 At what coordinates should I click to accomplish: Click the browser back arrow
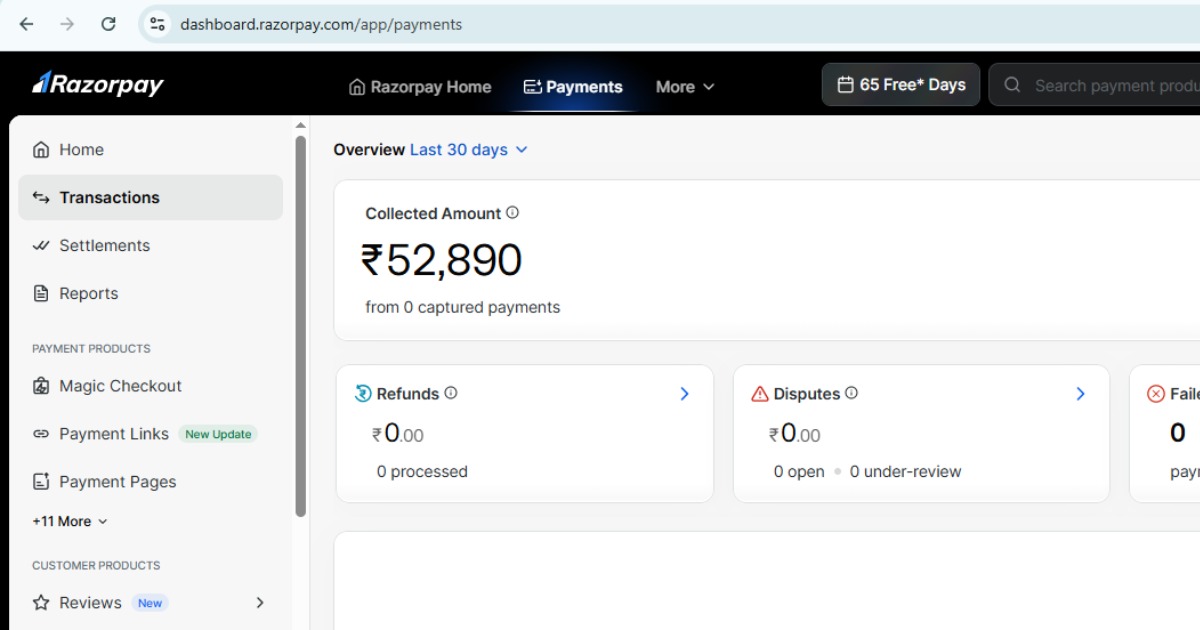26,24
